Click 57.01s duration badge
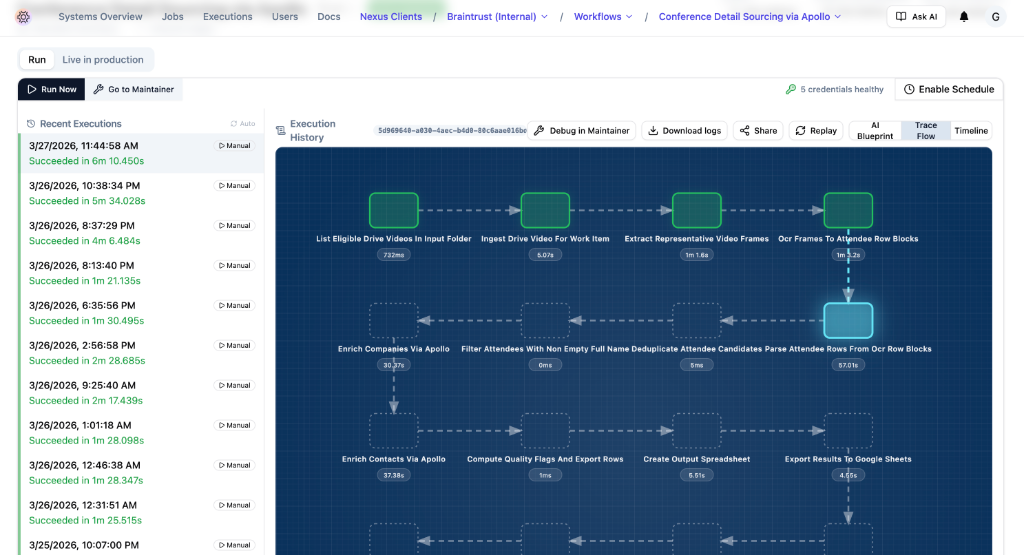Image resolution: width=1024 pixels, height=555 pixels. 848,366
